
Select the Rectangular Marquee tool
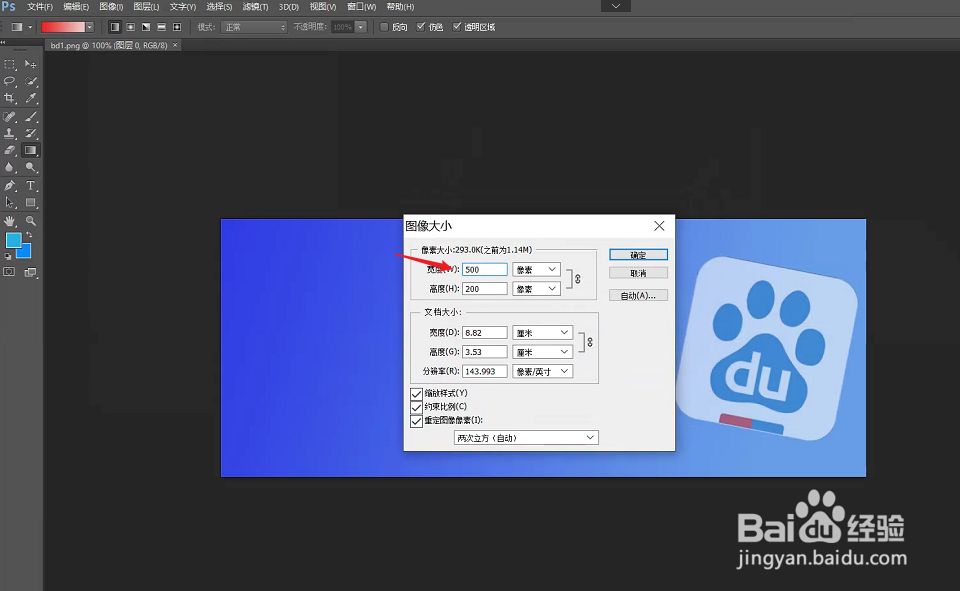click(x=10, y=64)
